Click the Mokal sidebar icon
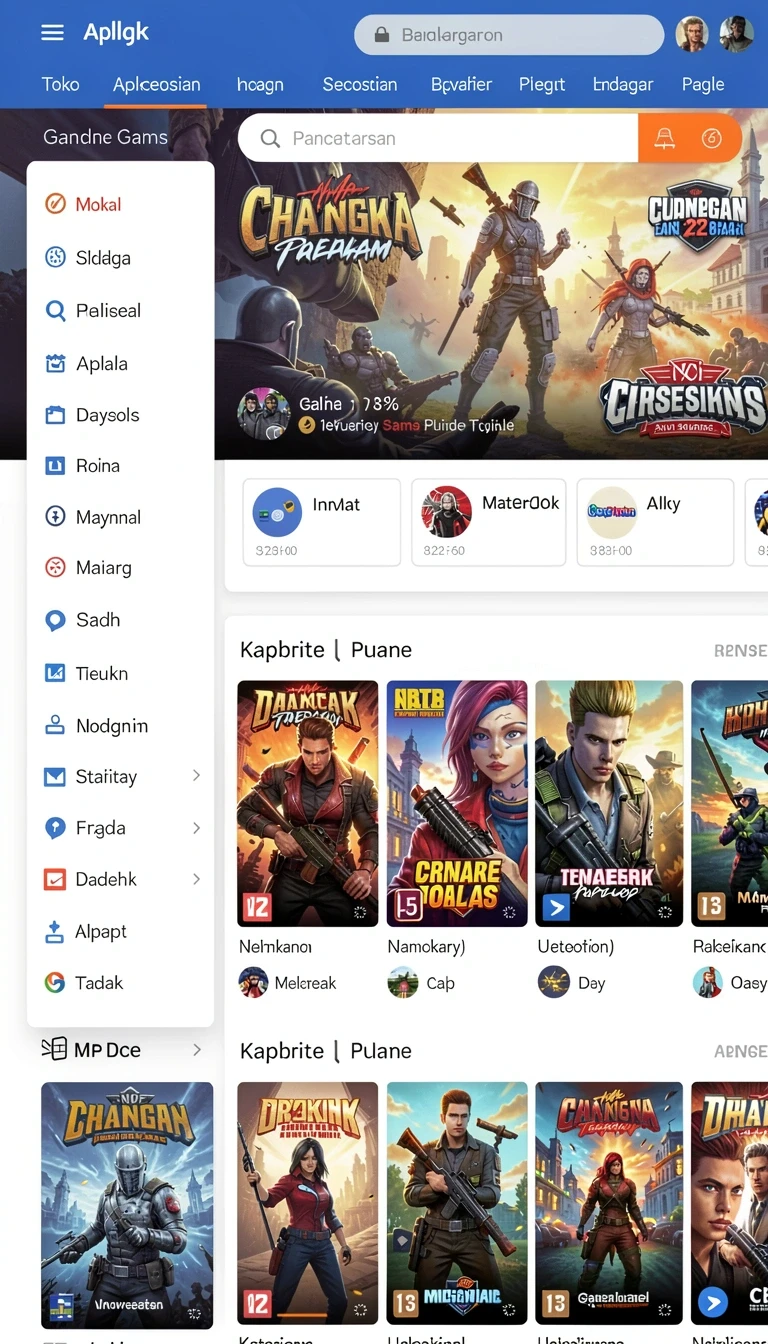Viewport: 768px width, 1344px height. point(56,204)
